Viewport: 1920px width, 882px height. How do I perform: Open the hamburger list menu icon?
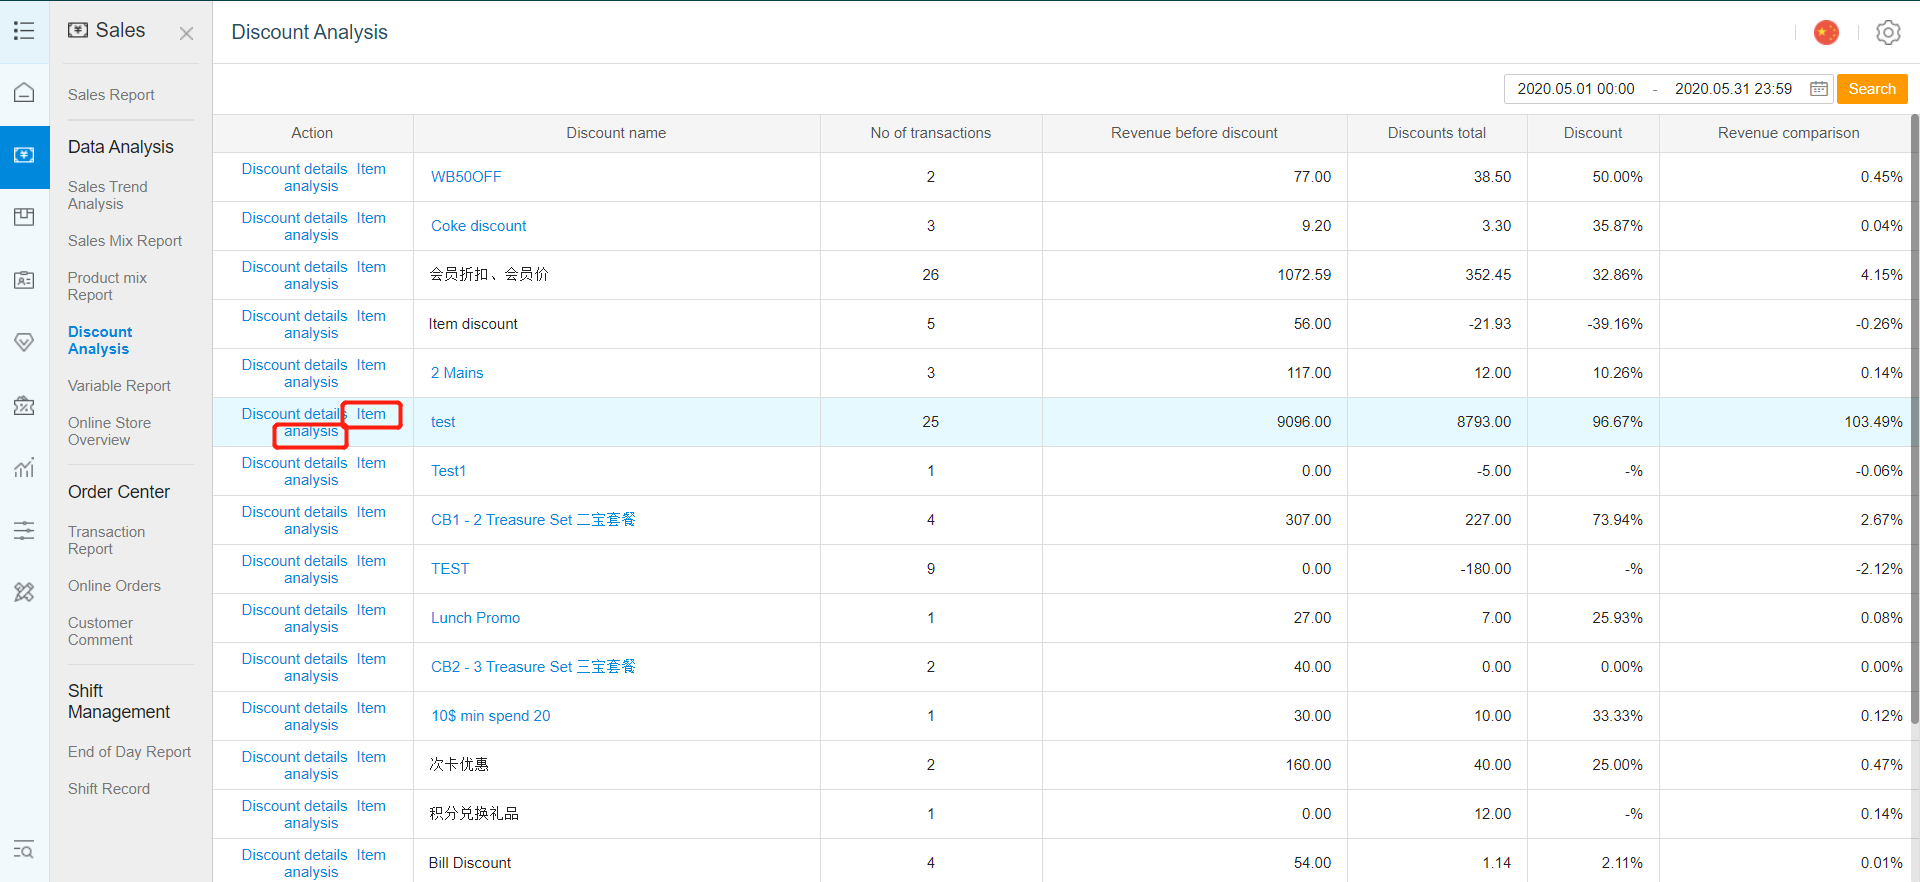(x=24, y=31)
